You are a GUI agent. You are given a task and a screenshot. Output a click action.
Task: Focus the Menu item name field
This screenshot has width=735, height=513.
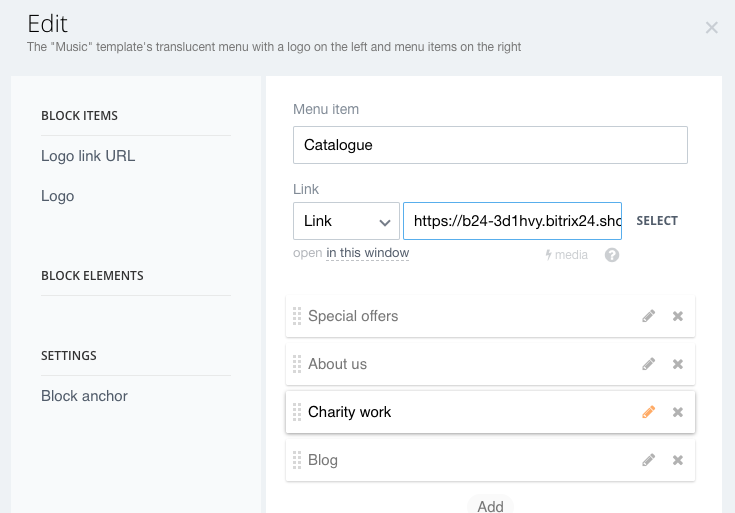coord(490,145)
